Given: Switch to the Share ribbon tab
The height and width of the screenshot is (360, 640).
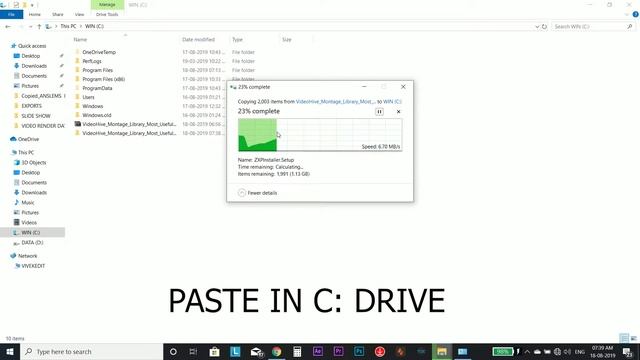Looking at the screenshot, I should tap(58, 14).
